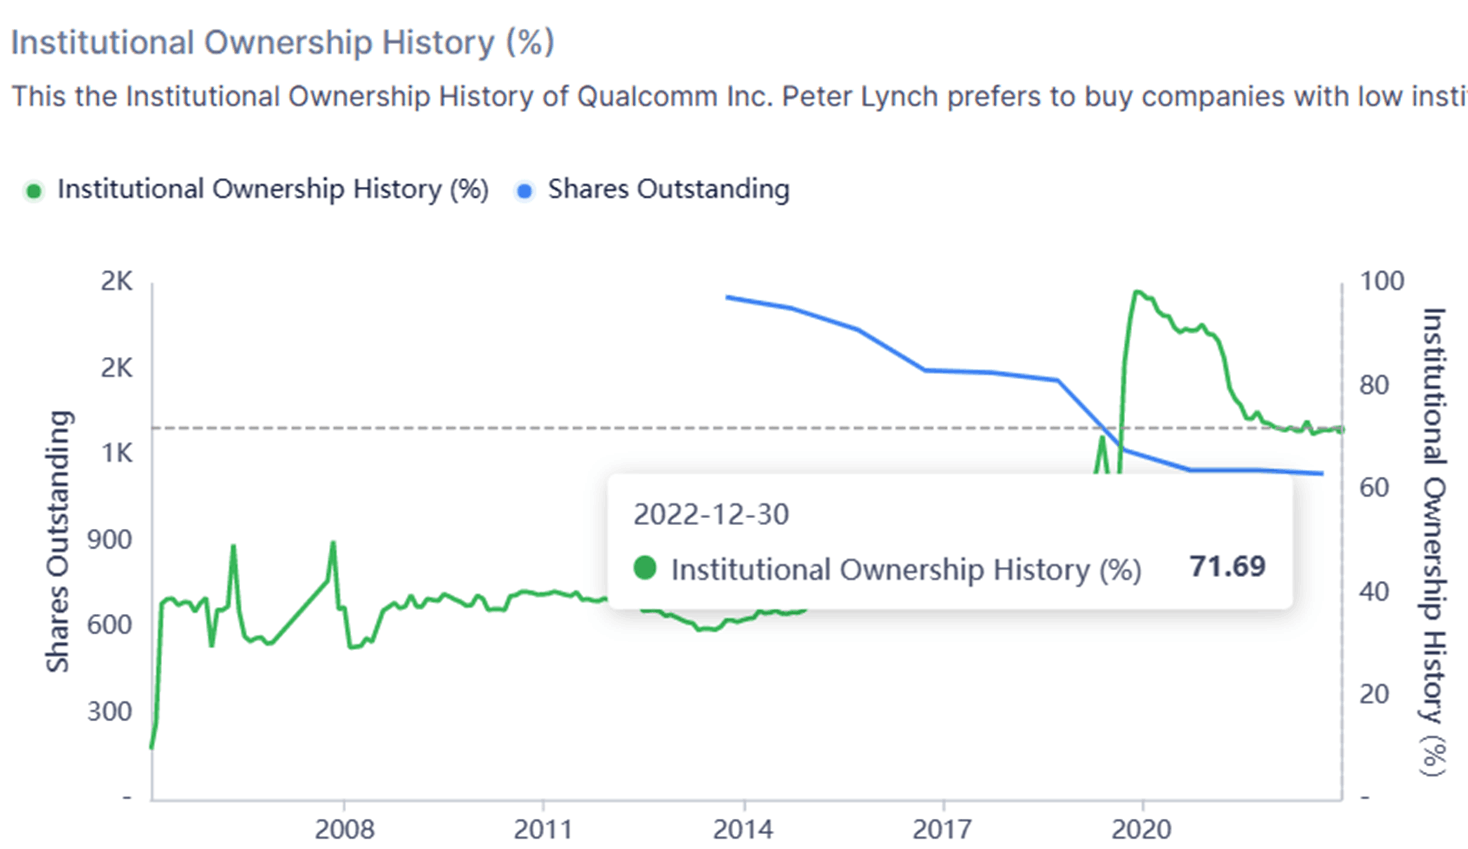Image resolution: width=1468 pixels, height=849 pixels.
Task: Select the 2011 x-axis label
Action: click(x=543, y=829)
